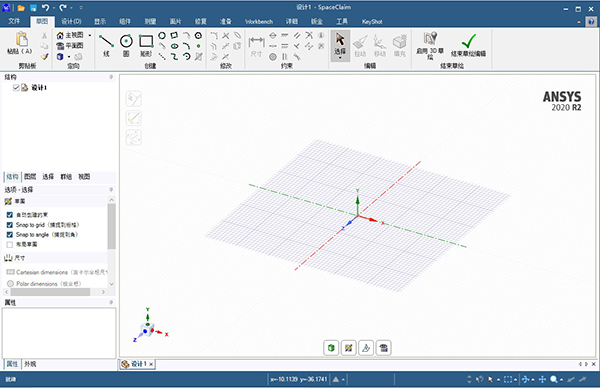Select the 设计1 node in structure tree
This screenshot has width=600, height=388.
coord(39,88)
